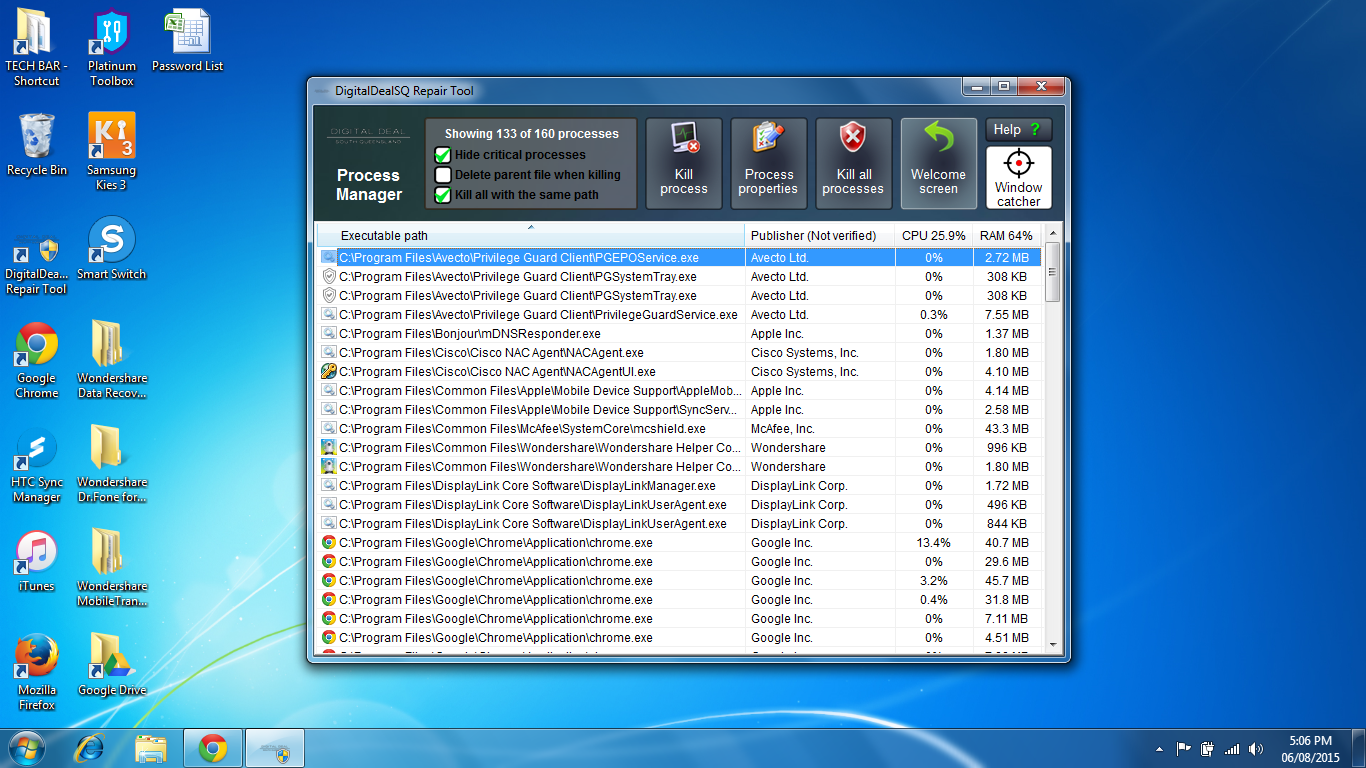The width and height of the screenshot is (1366, 768).
Task: Launch Internet Explorer from taskbar
Action: pos(91,748)
